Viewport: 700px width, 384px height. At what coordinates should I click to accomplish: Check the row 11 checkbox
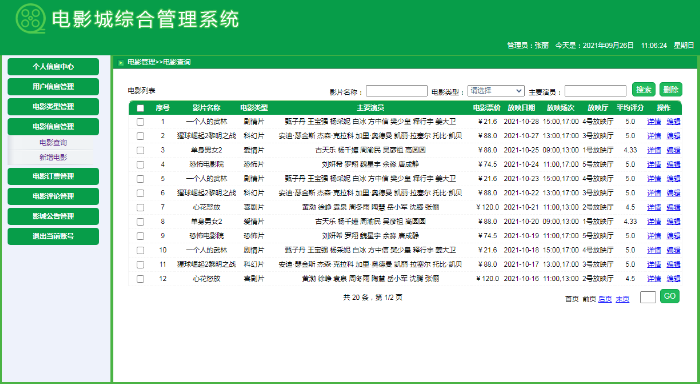140,264
